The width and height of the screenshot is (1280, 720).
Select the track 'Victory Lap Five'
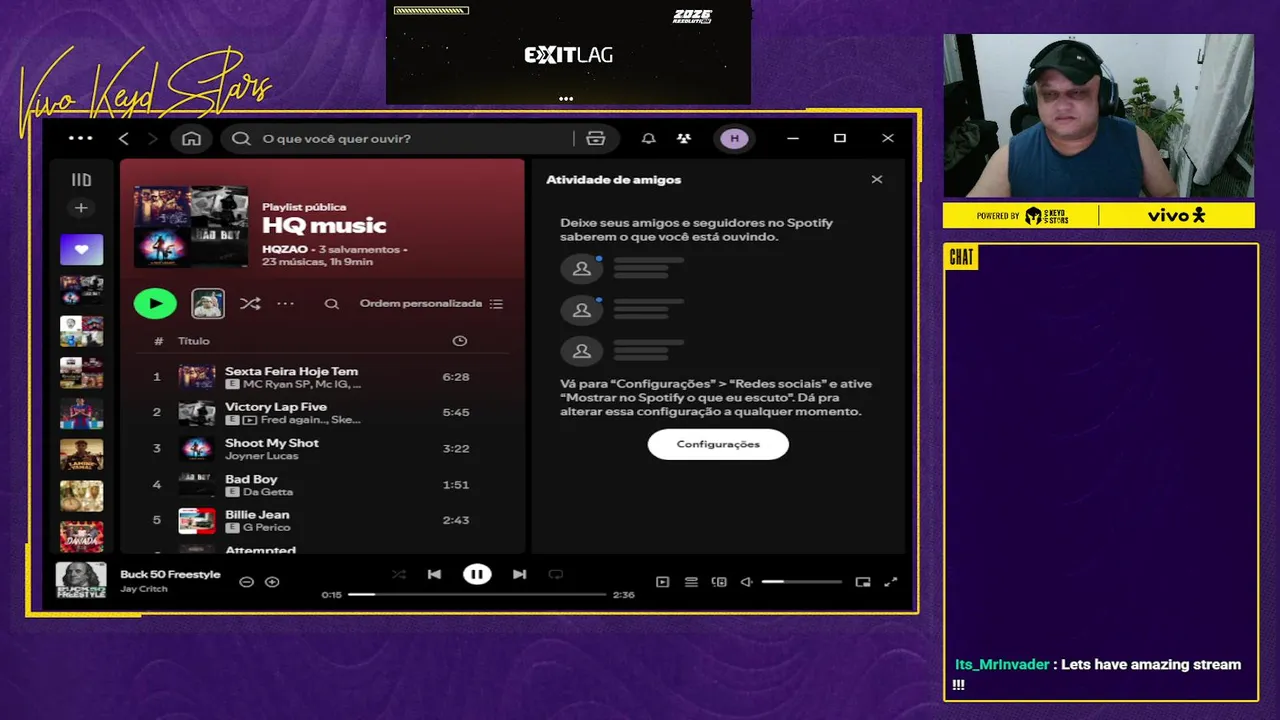click(320, 413)
